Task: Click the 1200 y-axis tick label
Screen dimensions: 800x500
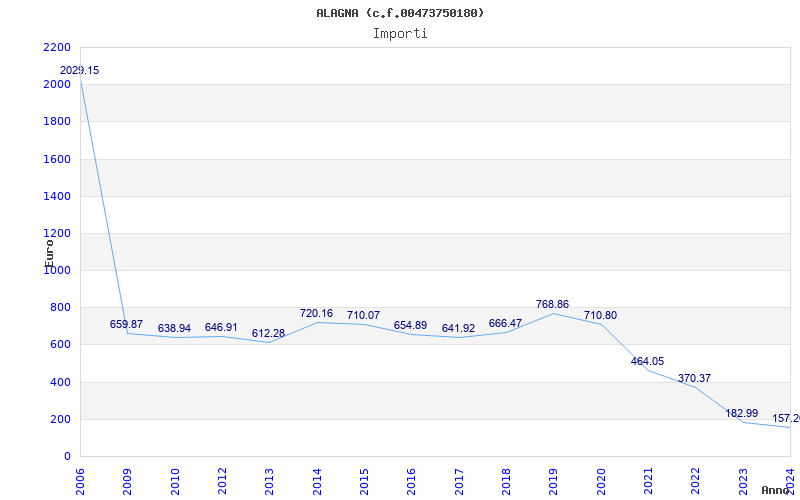Action: (x=57, y=234)
